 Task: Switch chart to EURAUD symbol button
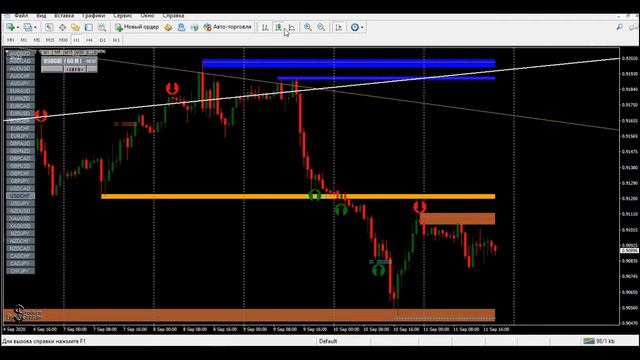20,91
